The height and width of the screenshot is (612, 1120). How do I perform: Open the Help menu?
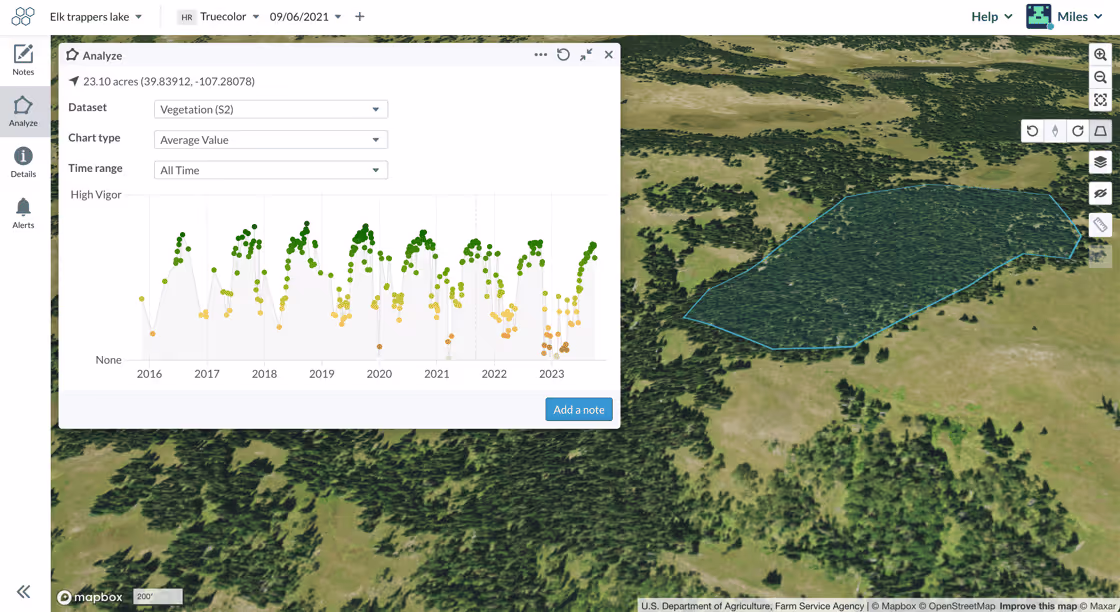[x=991, y=16]
